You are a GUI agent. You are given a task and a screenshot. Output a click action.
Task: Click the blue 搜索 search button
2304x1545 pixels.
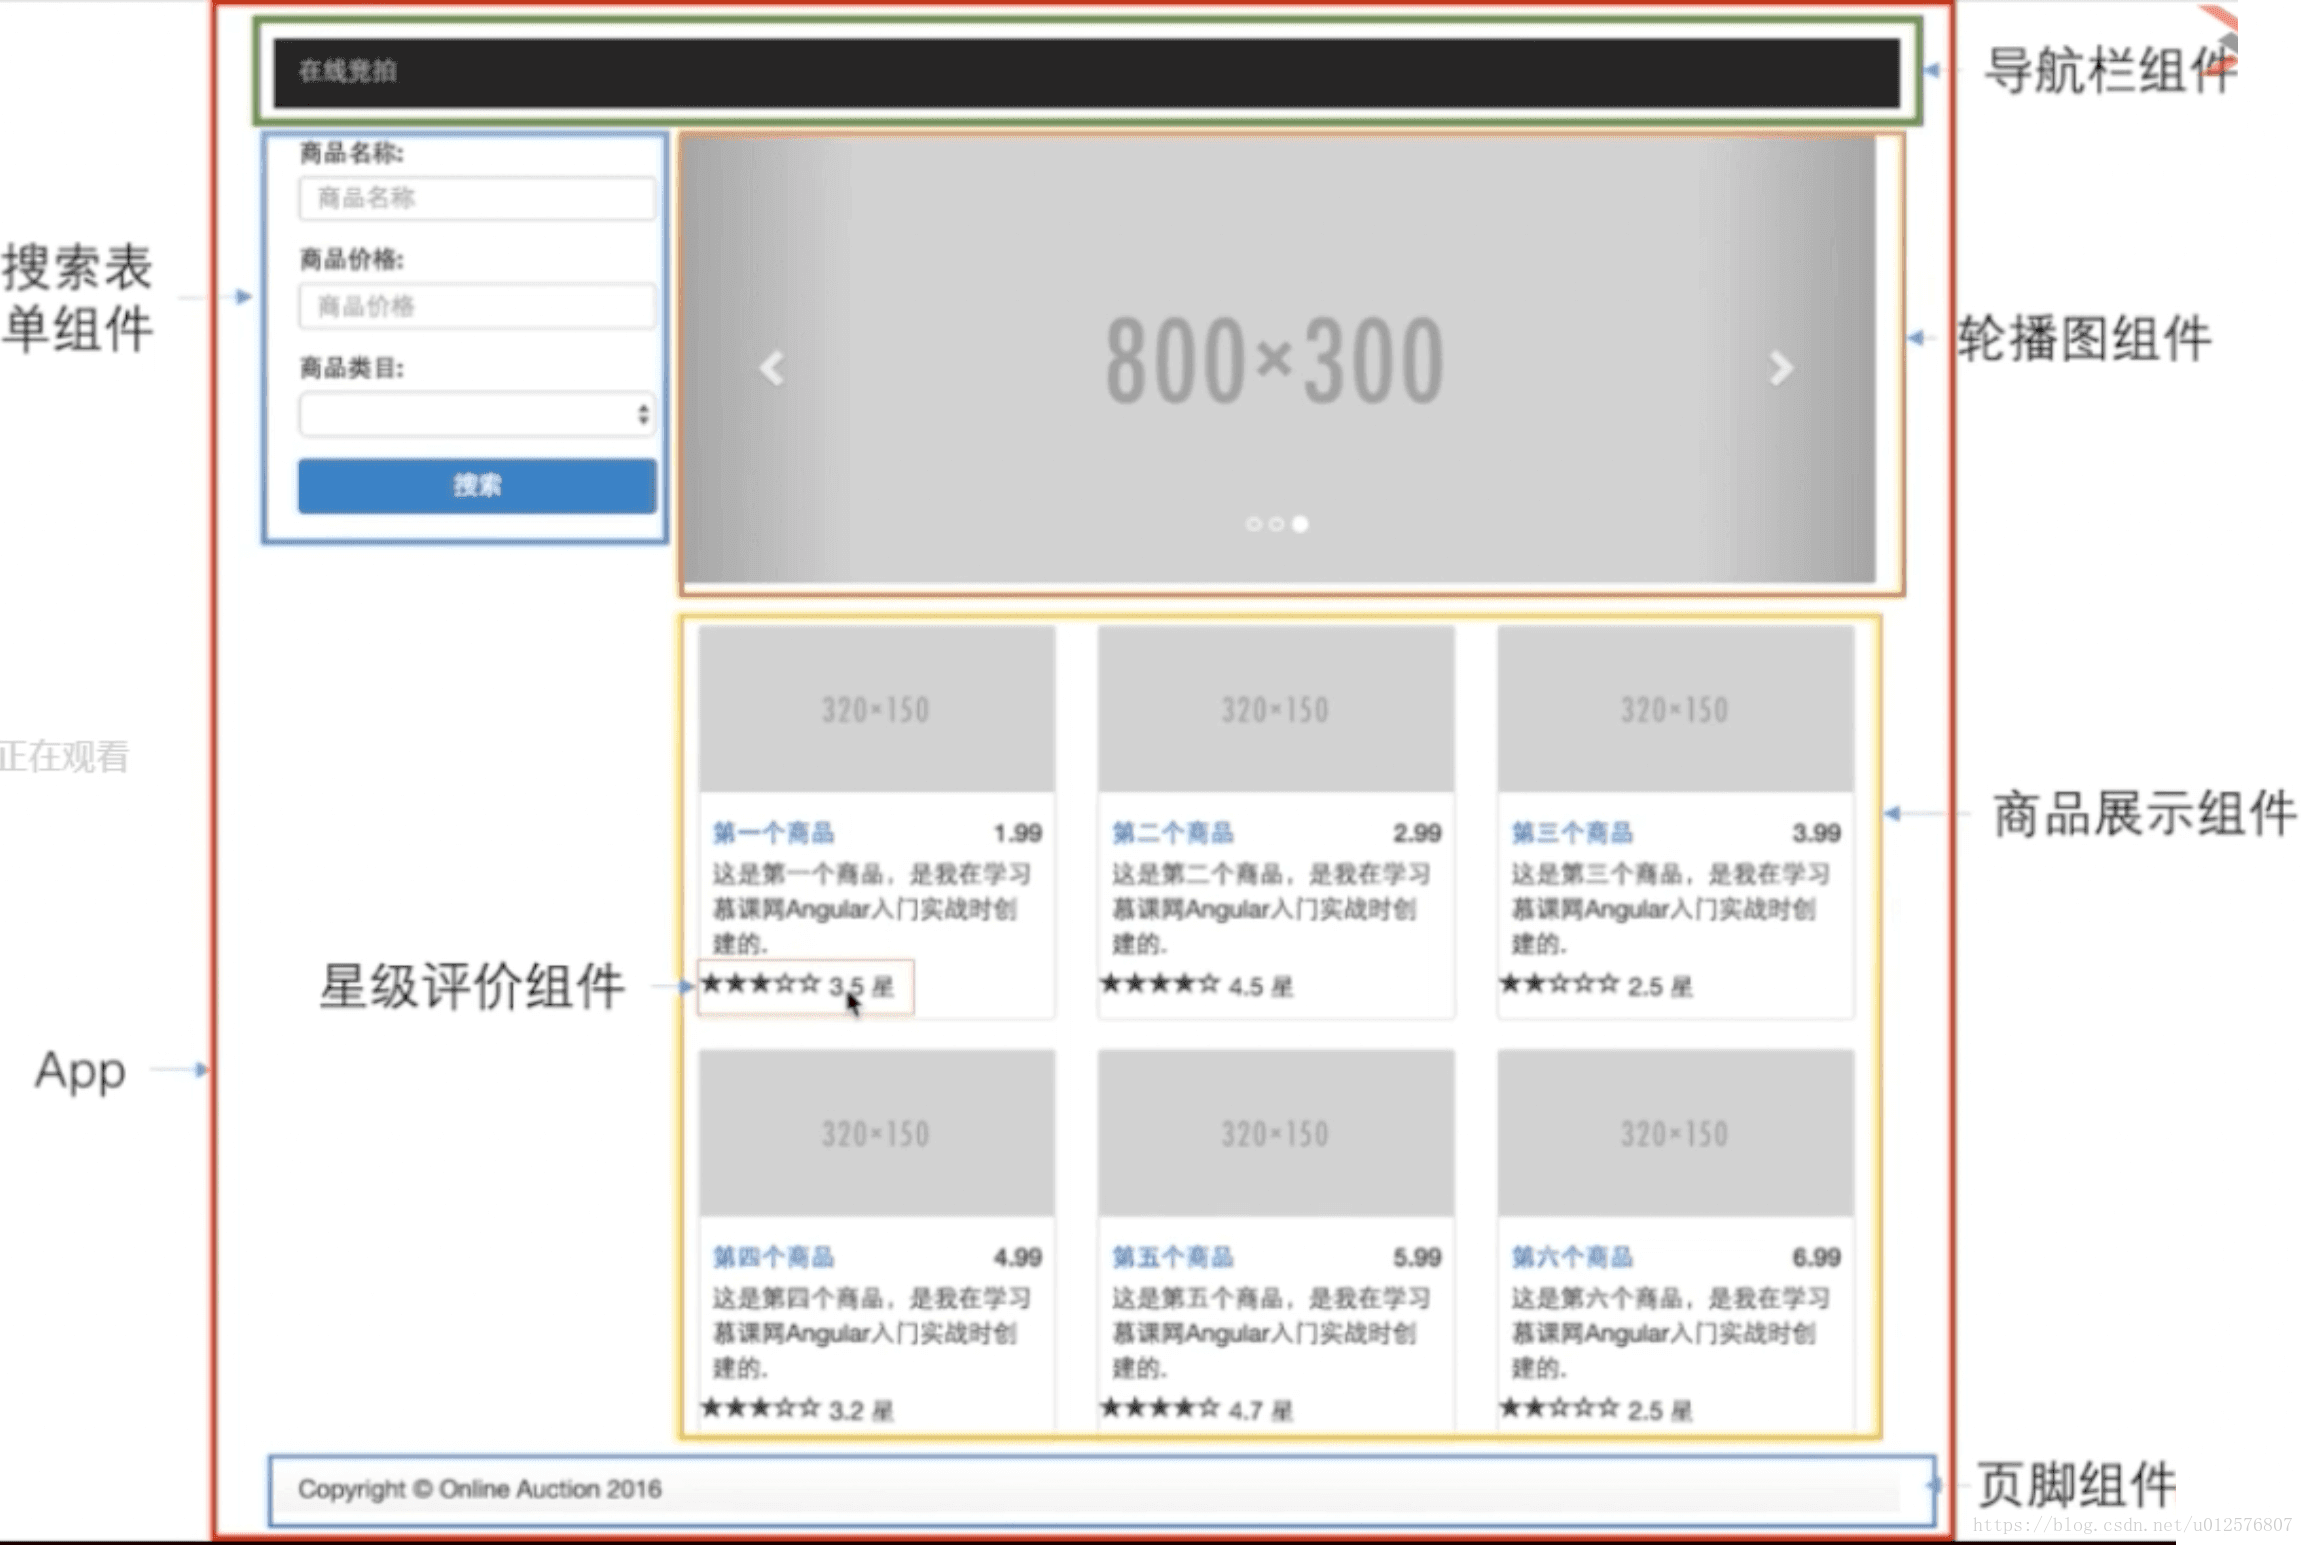pyautogui.click(x=477, y=486)
